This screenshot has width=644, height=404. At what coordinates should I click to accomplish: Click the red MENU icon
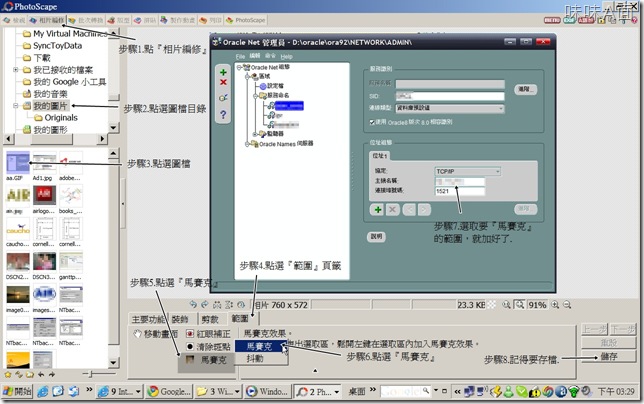pos(552,20)
